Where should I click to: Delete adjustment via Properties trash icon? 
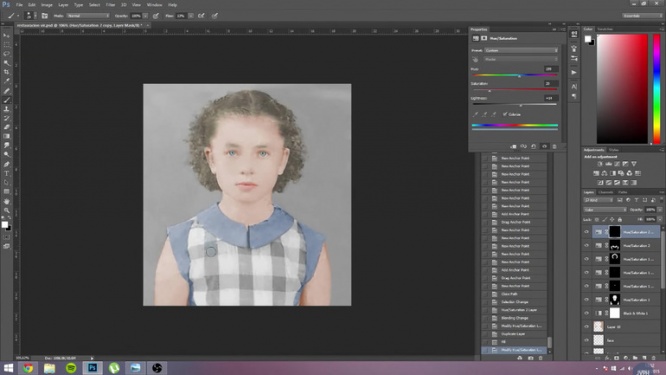pyautogui.click(x=554, y=147)
